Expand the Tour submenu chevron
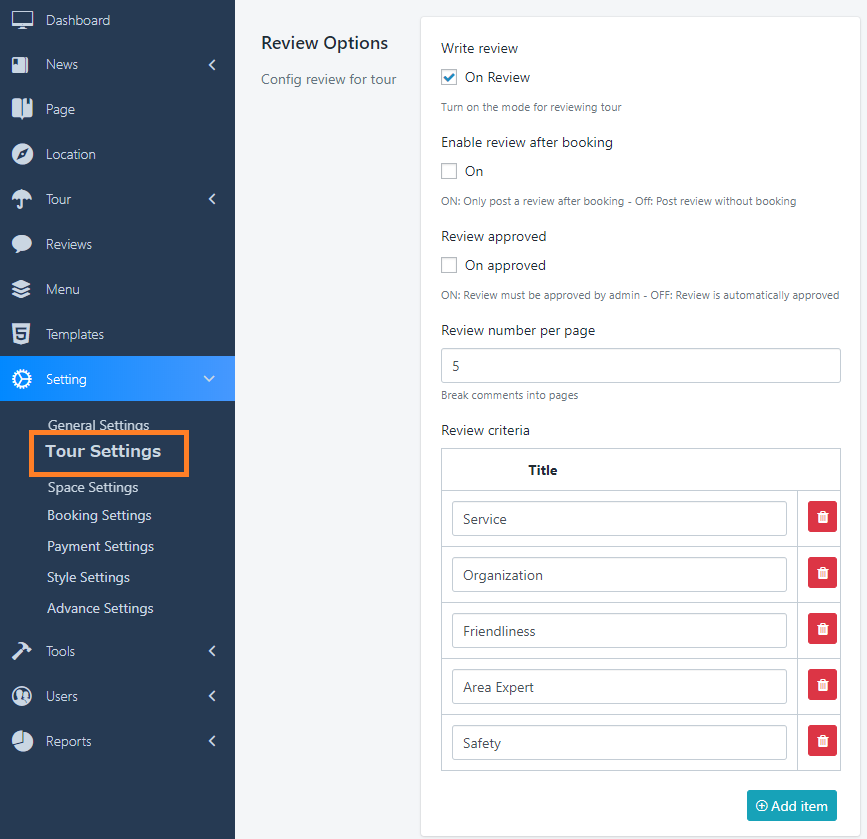The height and width of the screenshot is (839, 867). (x=212, y=200)
